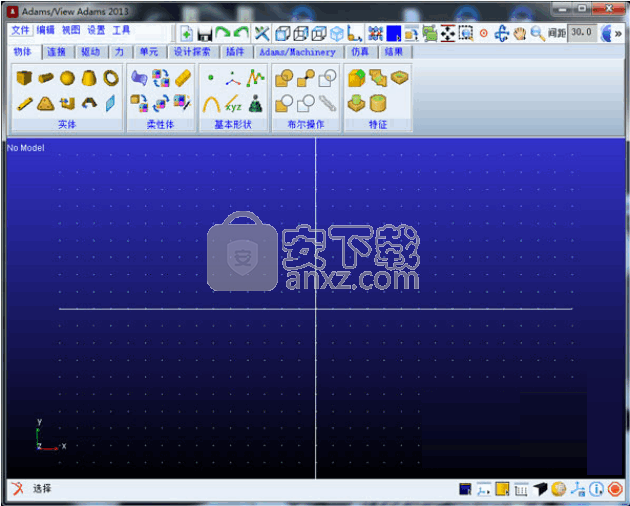Image resolution: width=630 pixels, height=506 pixels.
Task: Open the 编辑 menu
Action: click(x=45, y=30)
